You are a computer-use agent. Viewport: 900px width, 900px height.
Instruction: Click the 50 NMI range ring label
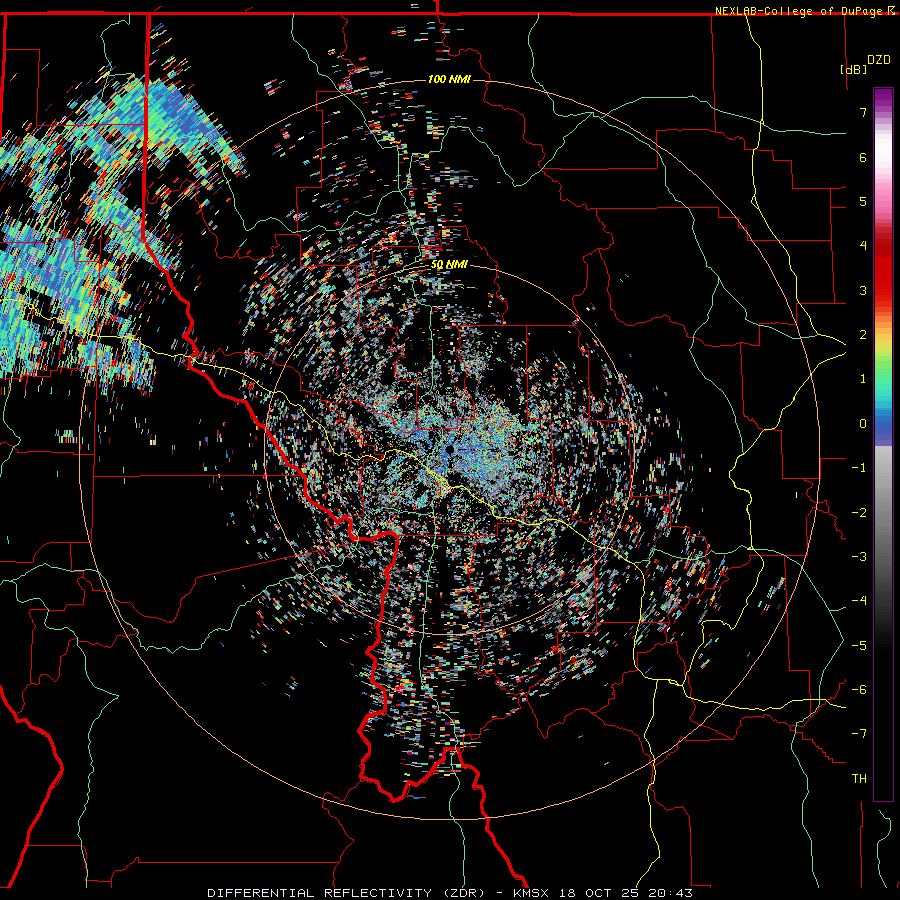449,265
